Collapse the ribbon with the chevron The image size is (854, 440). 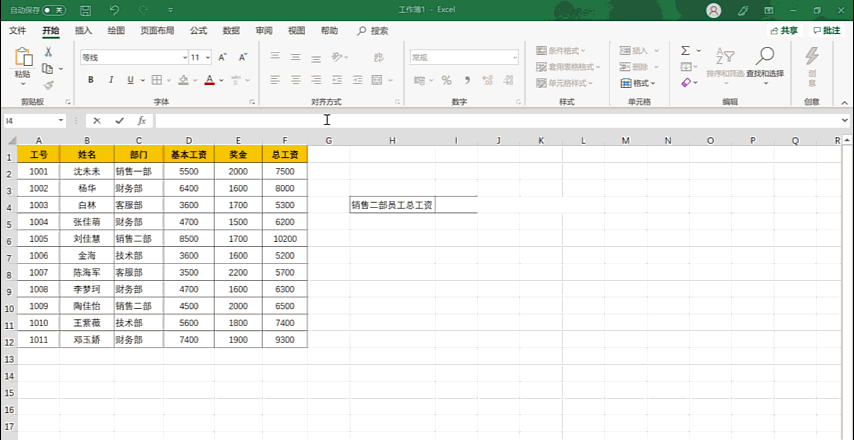tap(844, 102)
